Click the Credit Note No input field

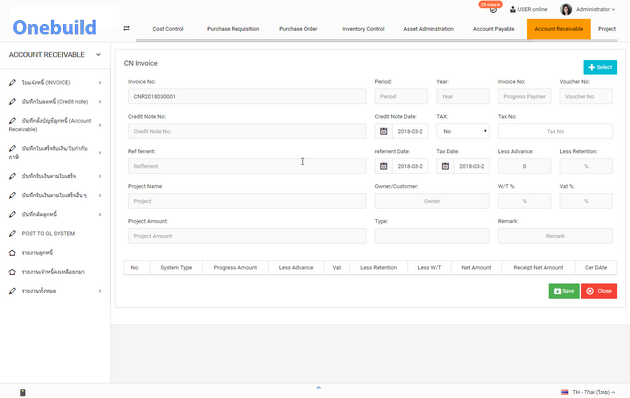click(x=247, y=131)
